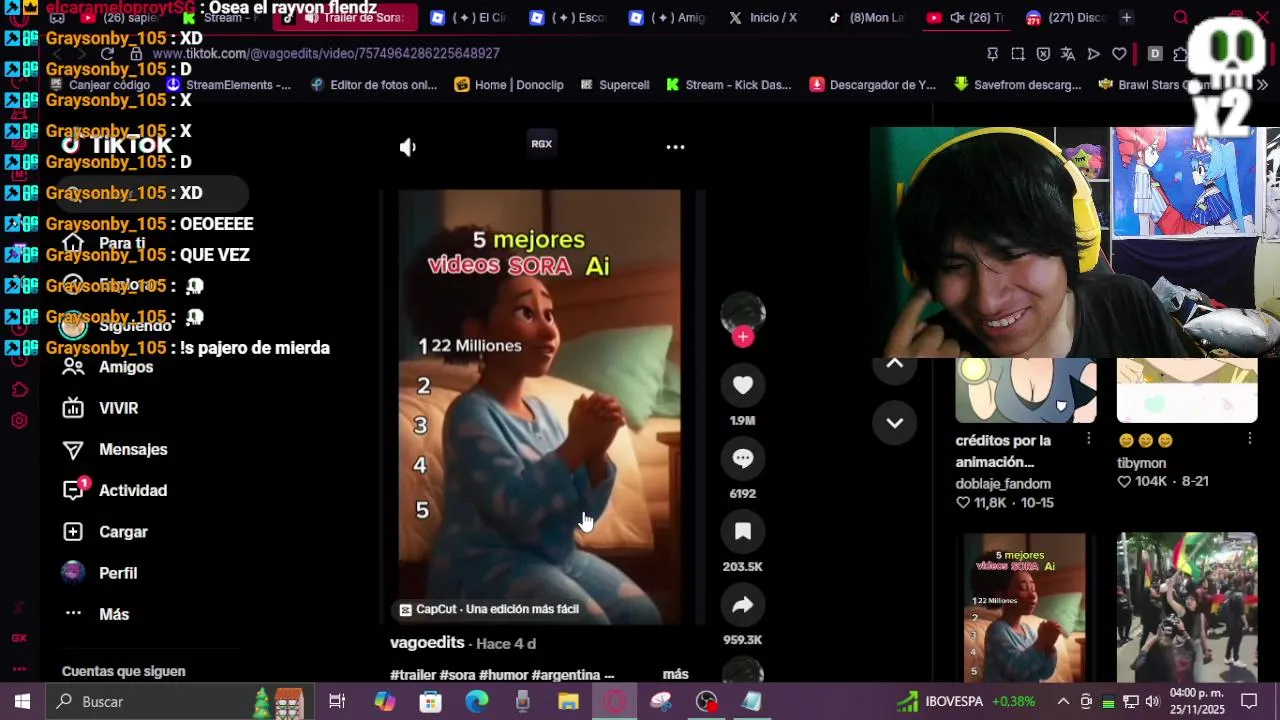Open options for the doblaje_fandom video card
This screenshot has width=1280, height=720.
1089,440
